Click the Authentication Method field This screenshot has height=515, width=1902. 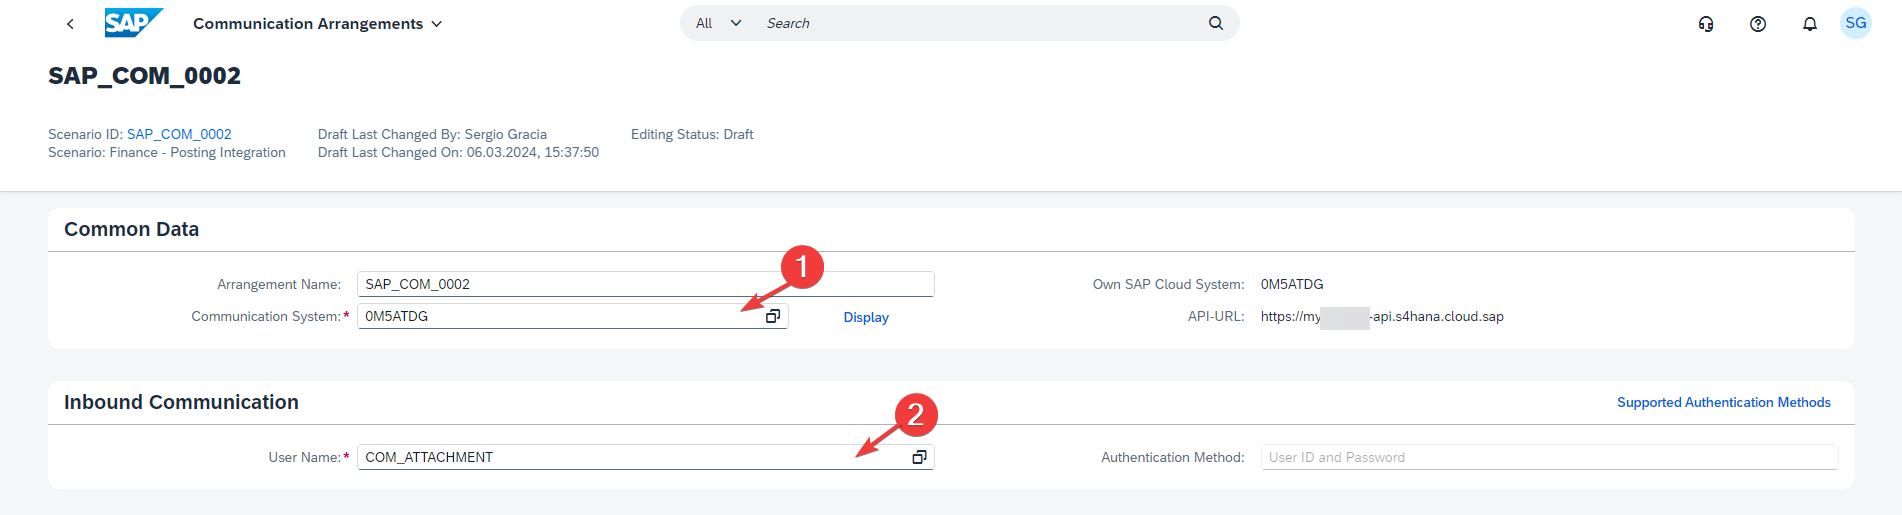pos(1549,457)
